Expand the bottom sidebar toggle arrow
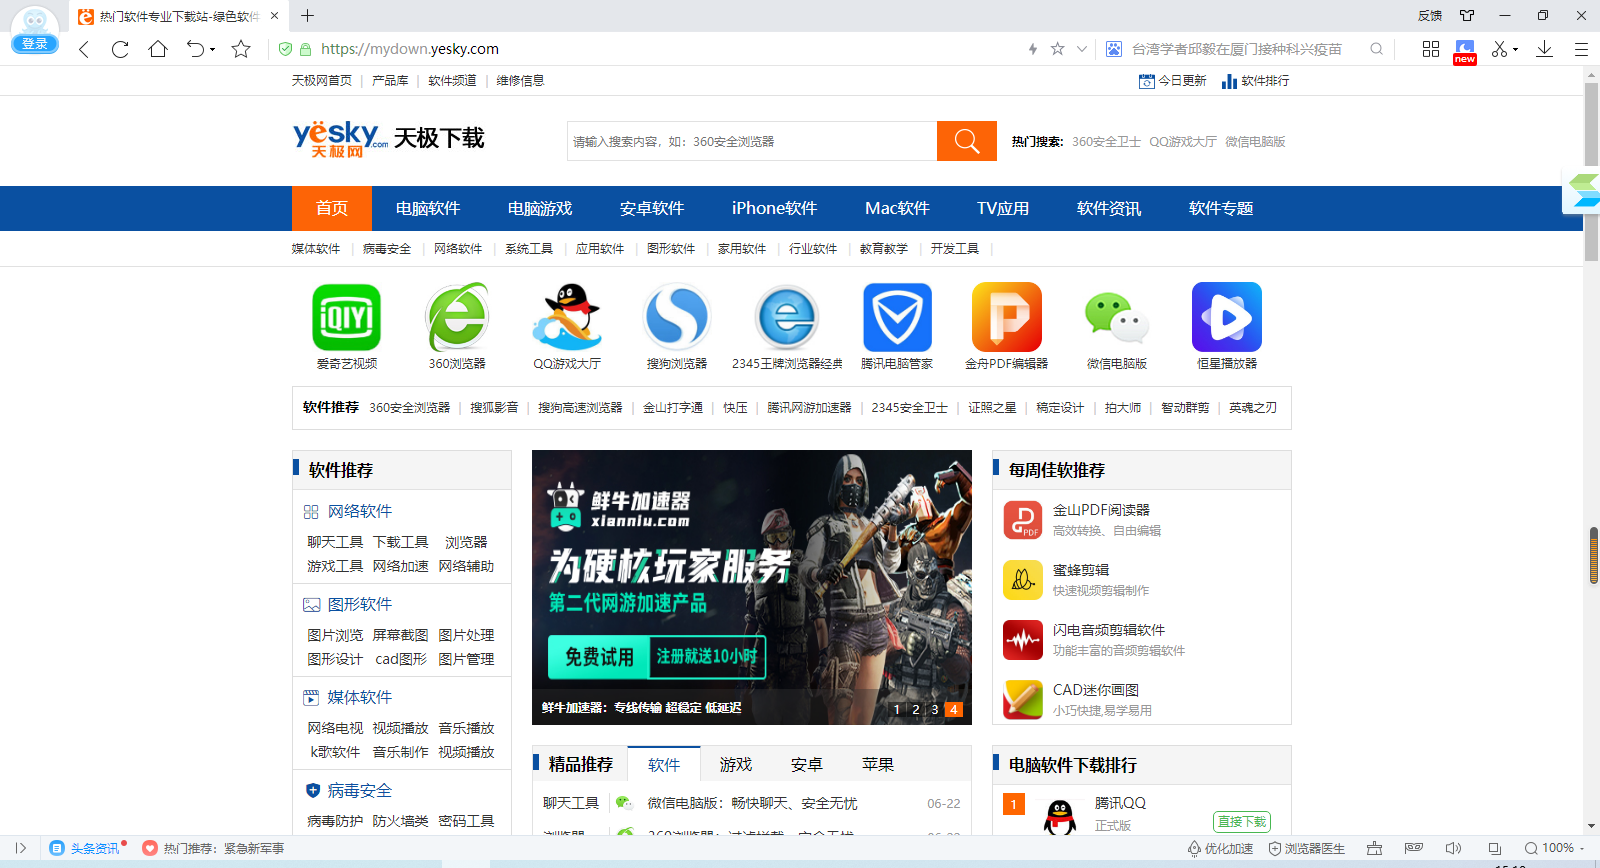The image size is (1600, 868). pos(20,848)
